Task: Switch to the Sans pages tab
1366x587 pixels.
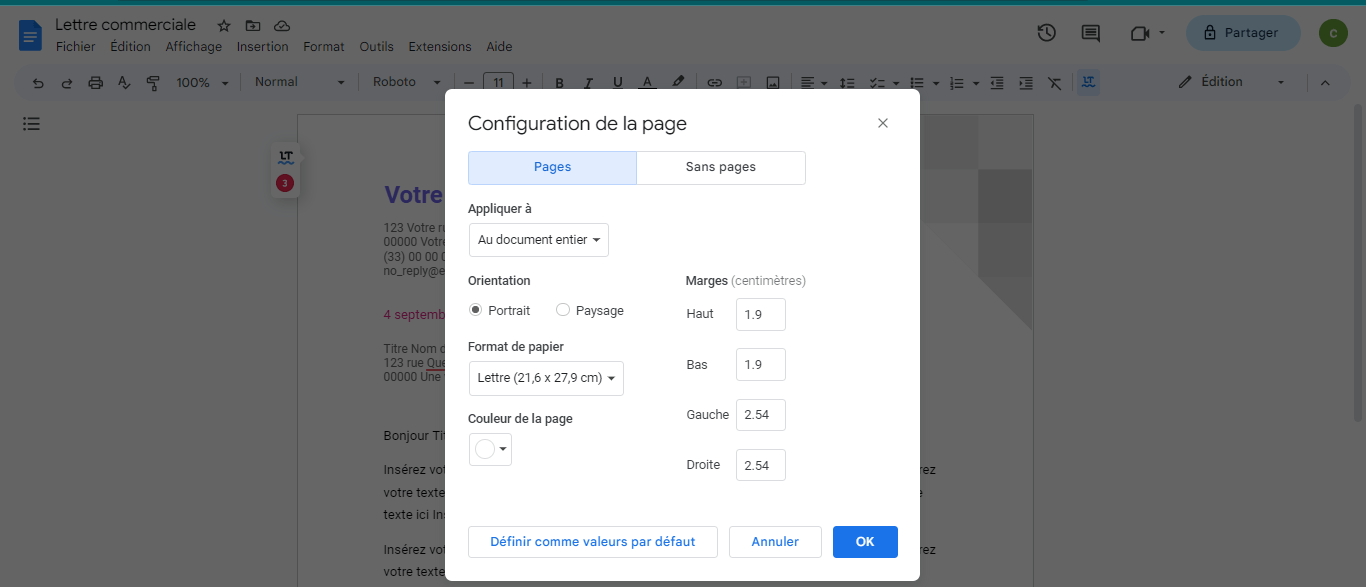Action: (720, 167)
